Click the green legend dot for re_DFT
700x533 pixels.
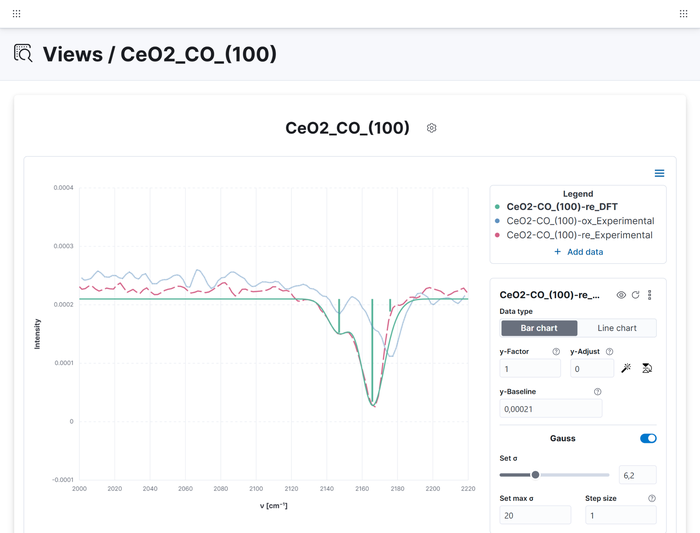(497, 207)
